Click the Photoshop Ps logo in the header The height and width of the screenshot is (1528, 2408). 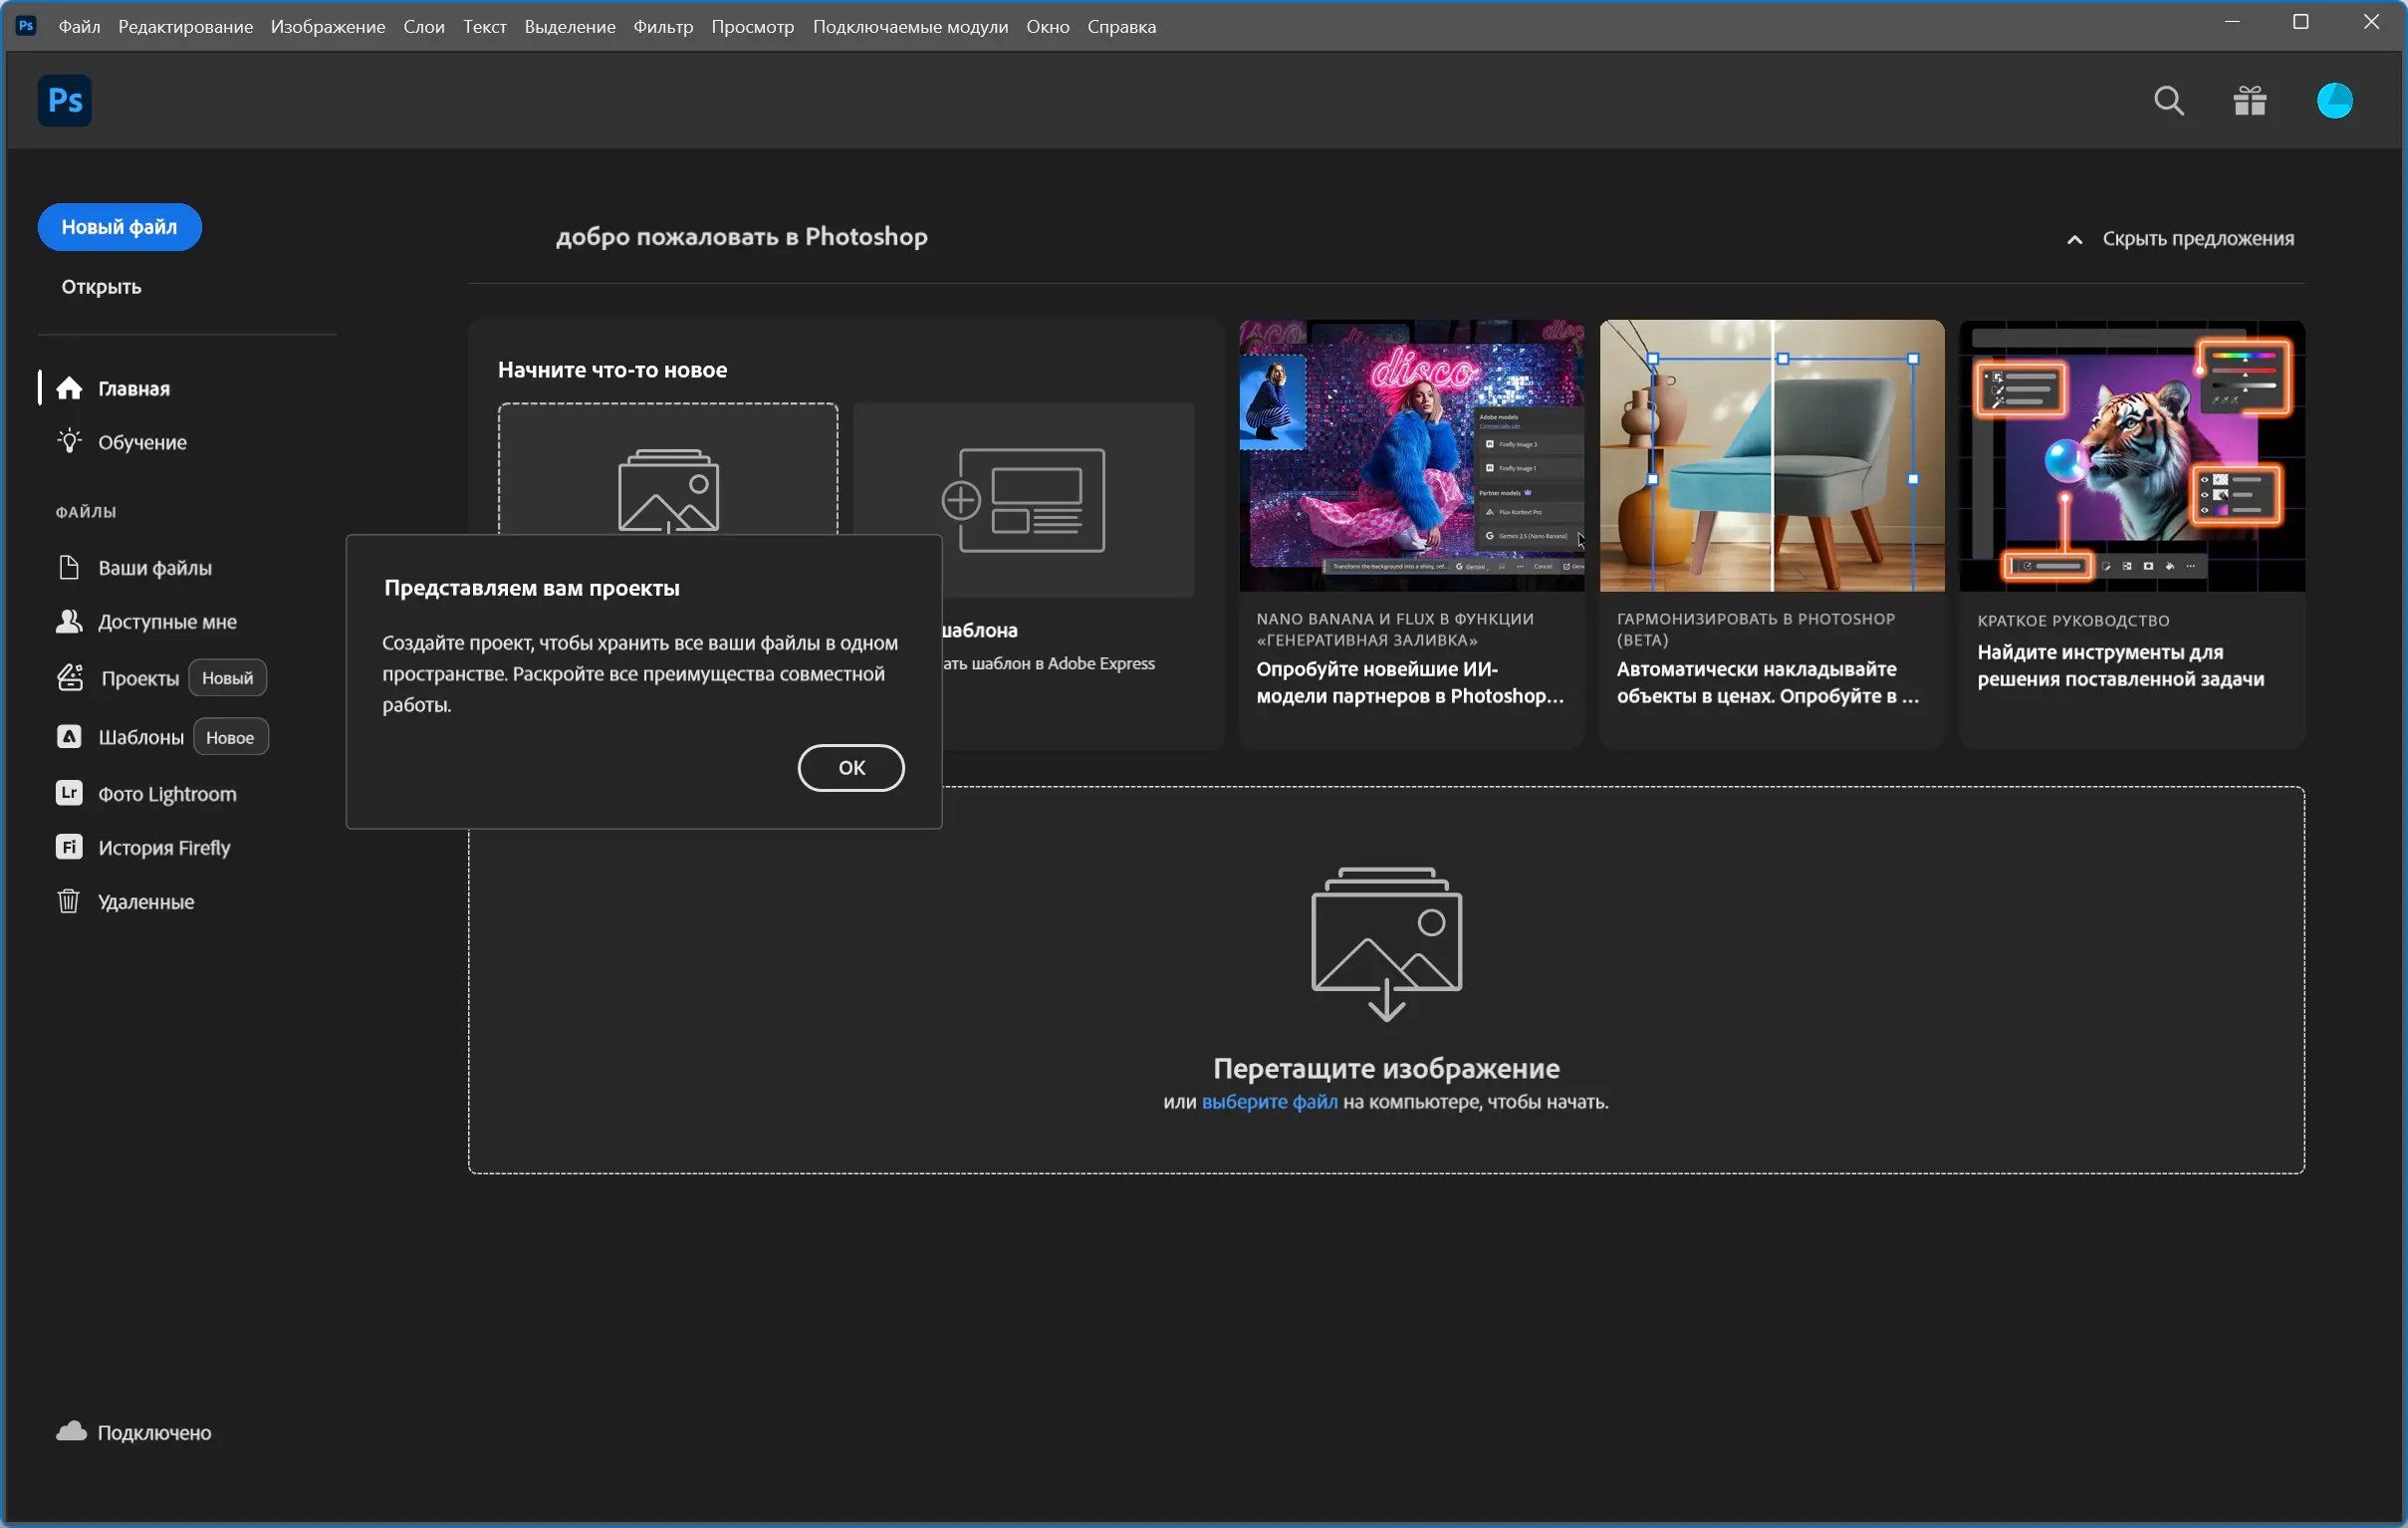[x=65, y=100]
